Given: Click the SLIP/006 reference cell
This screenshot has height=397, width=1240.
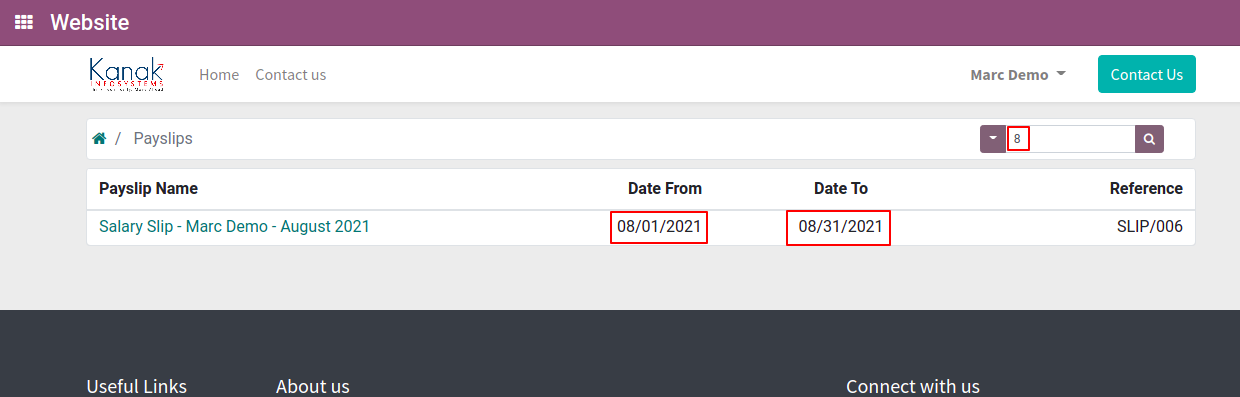Looking at the screenshot, I should [1150, 227].
